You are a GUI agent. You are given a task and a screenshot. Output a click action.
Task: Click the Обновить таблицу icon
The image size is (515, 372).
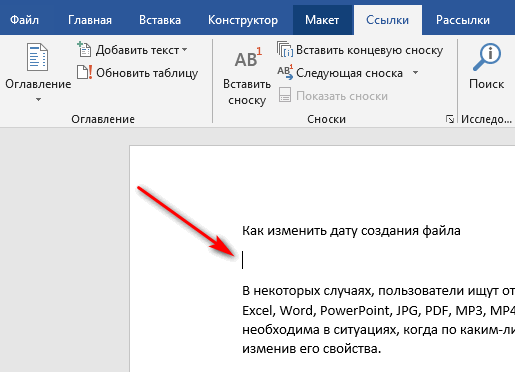pos(84,72)
